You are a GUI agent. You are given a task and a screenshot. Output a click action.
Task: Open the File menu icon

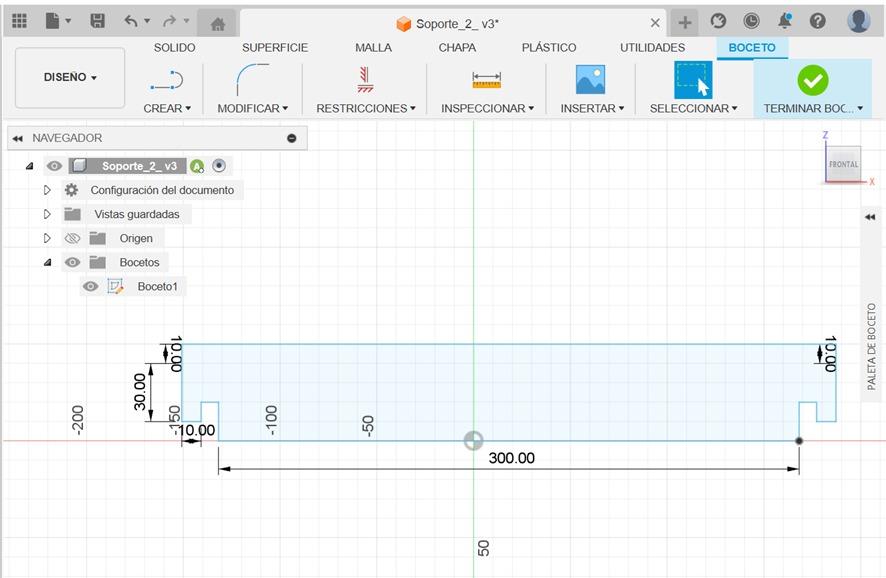click(52, 21)
